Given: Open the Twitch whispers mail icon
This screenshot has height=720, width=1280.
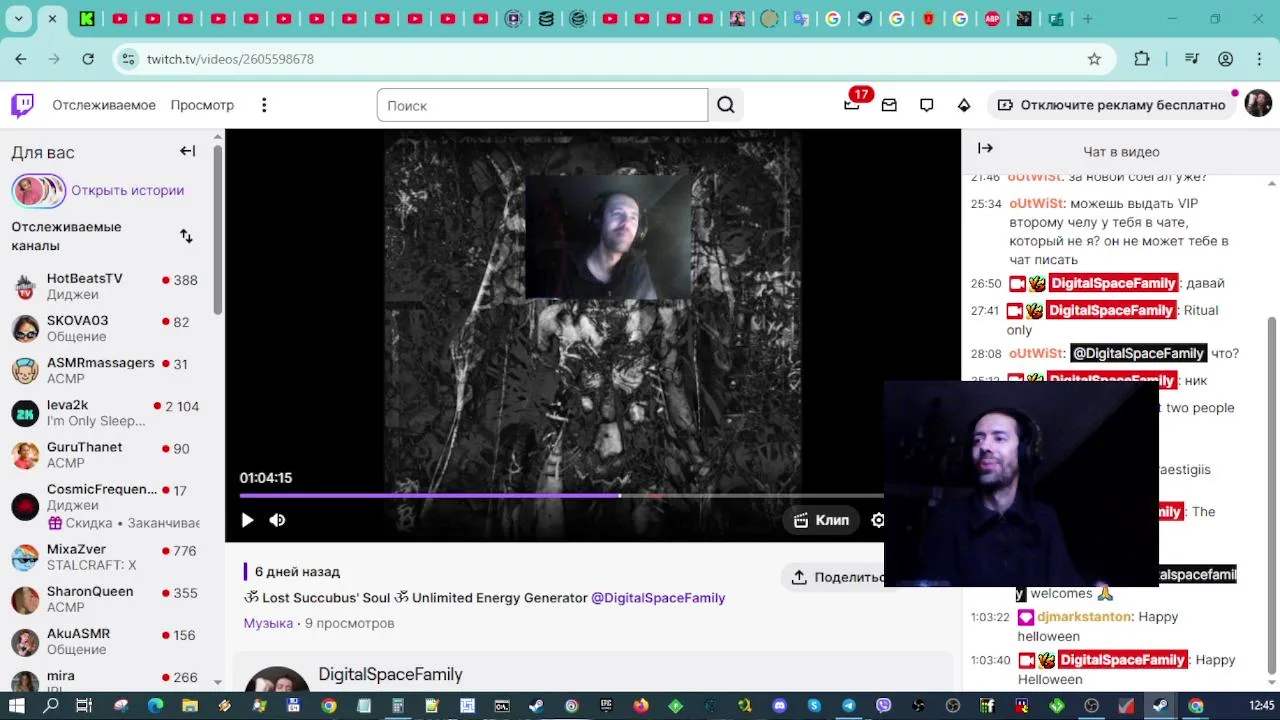Looking at the screenshot, I should point(889,105).
